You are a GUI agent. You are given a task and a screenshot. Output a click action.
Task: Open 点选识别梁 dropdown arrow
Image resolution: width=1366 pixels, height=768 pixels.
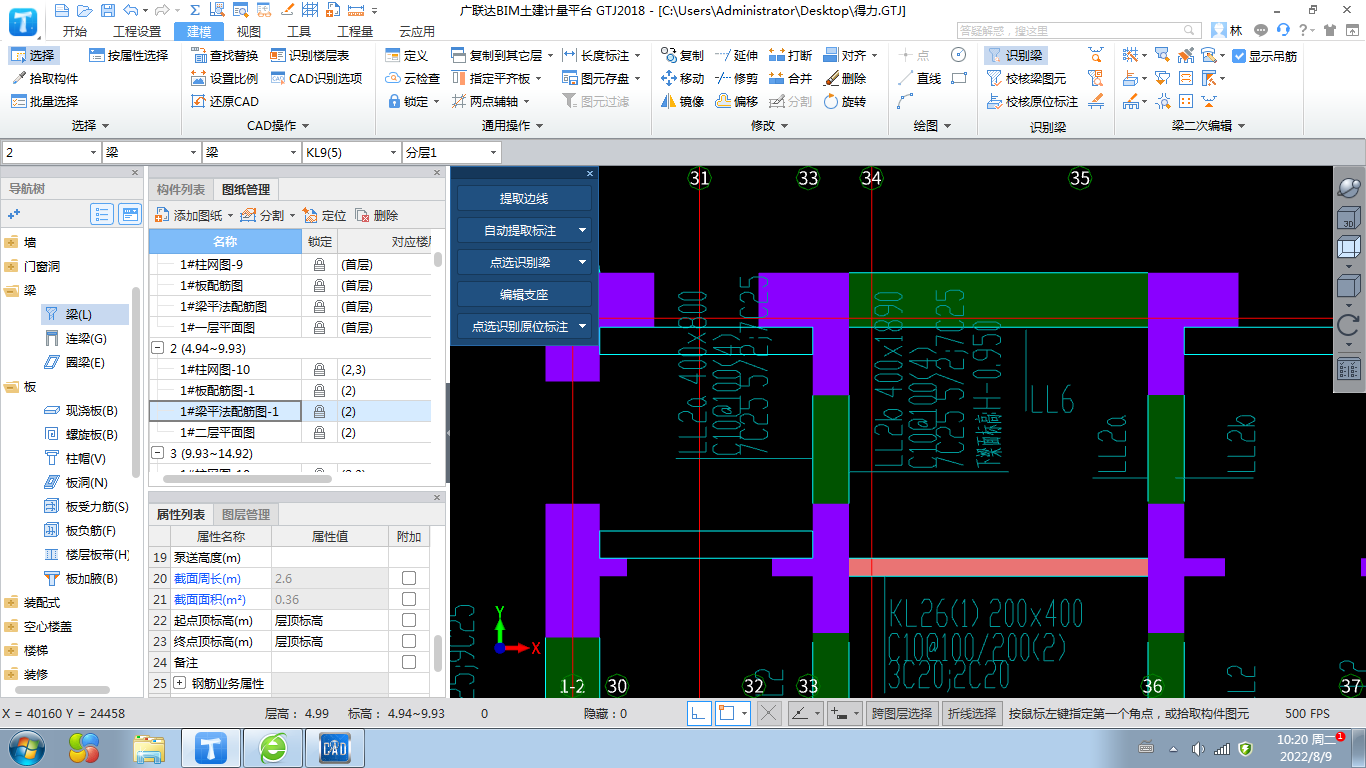coord(583,262)
